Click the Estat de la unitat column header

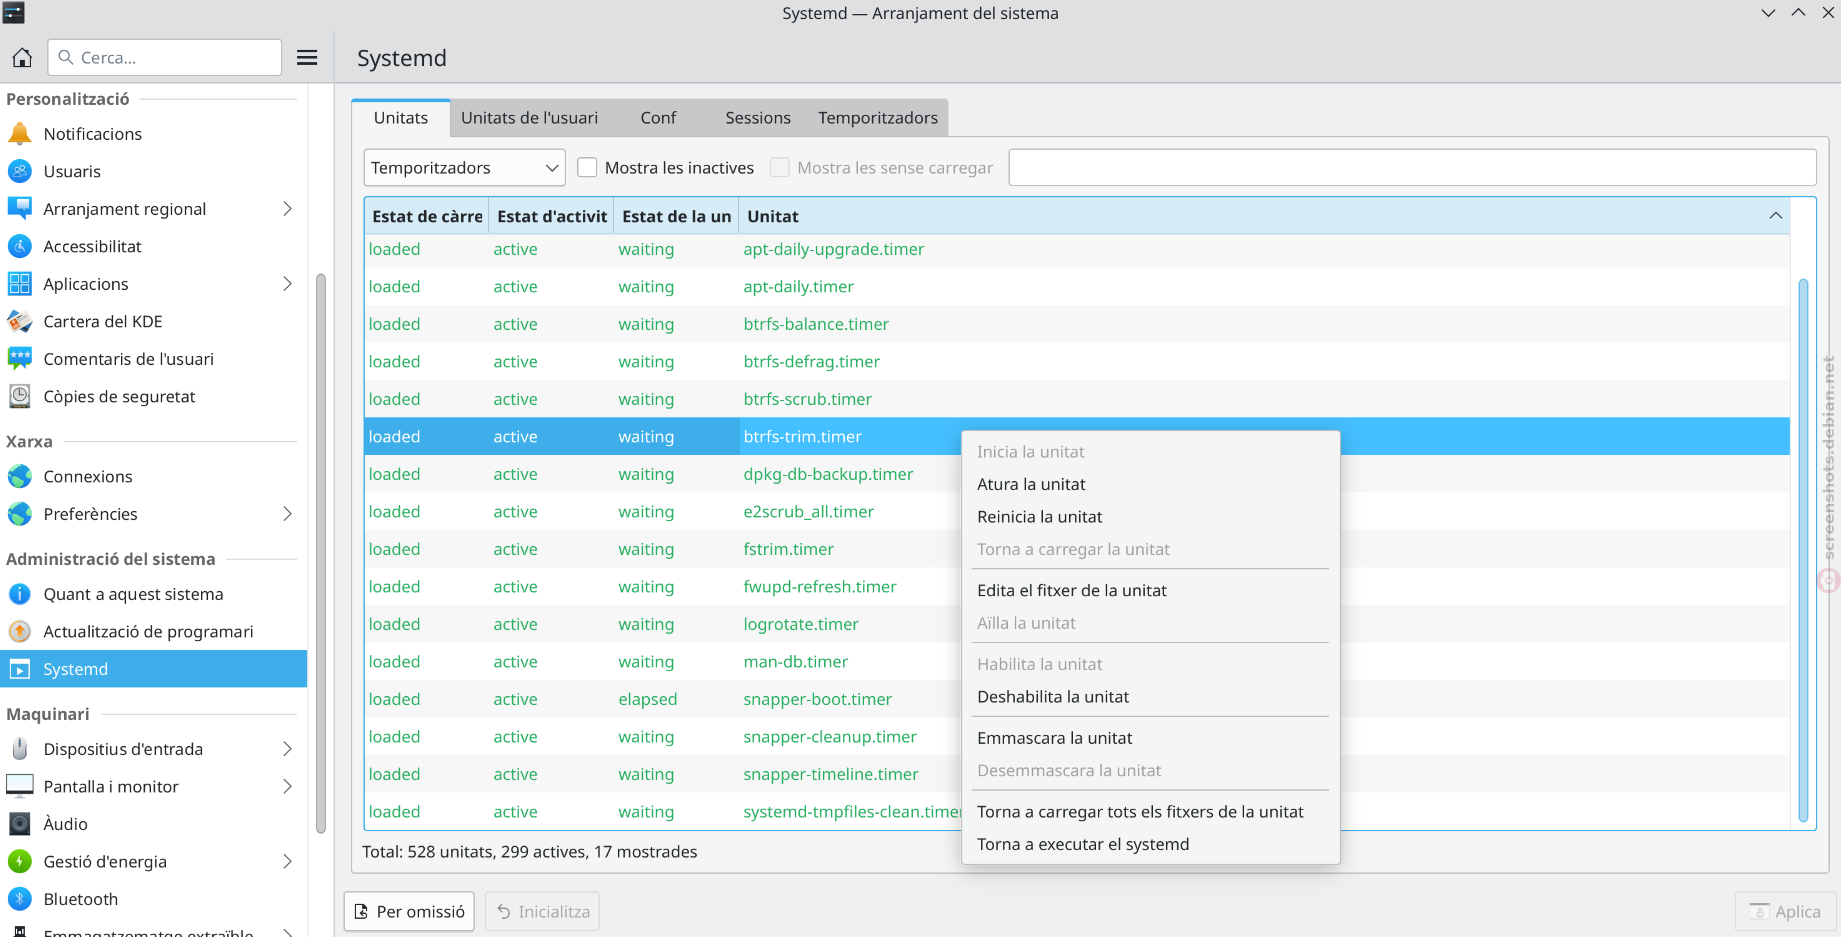tap(677, 216)
